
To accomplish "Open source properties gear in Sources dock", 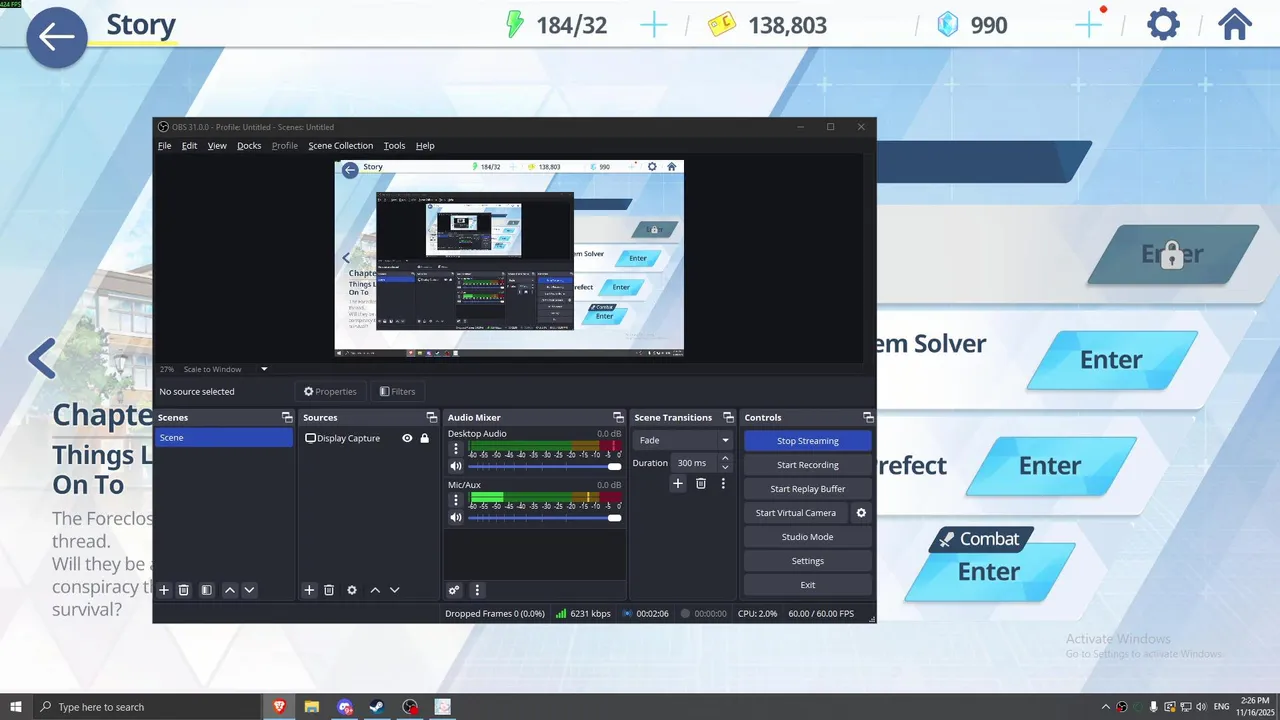I will click(352, 590).
